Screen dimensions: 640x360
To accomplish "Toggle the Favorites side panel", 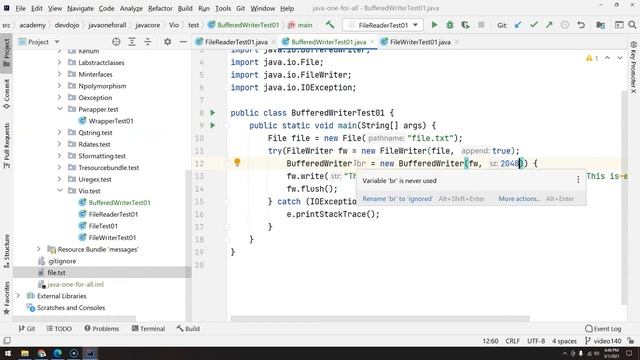I will tap(7, 298).
